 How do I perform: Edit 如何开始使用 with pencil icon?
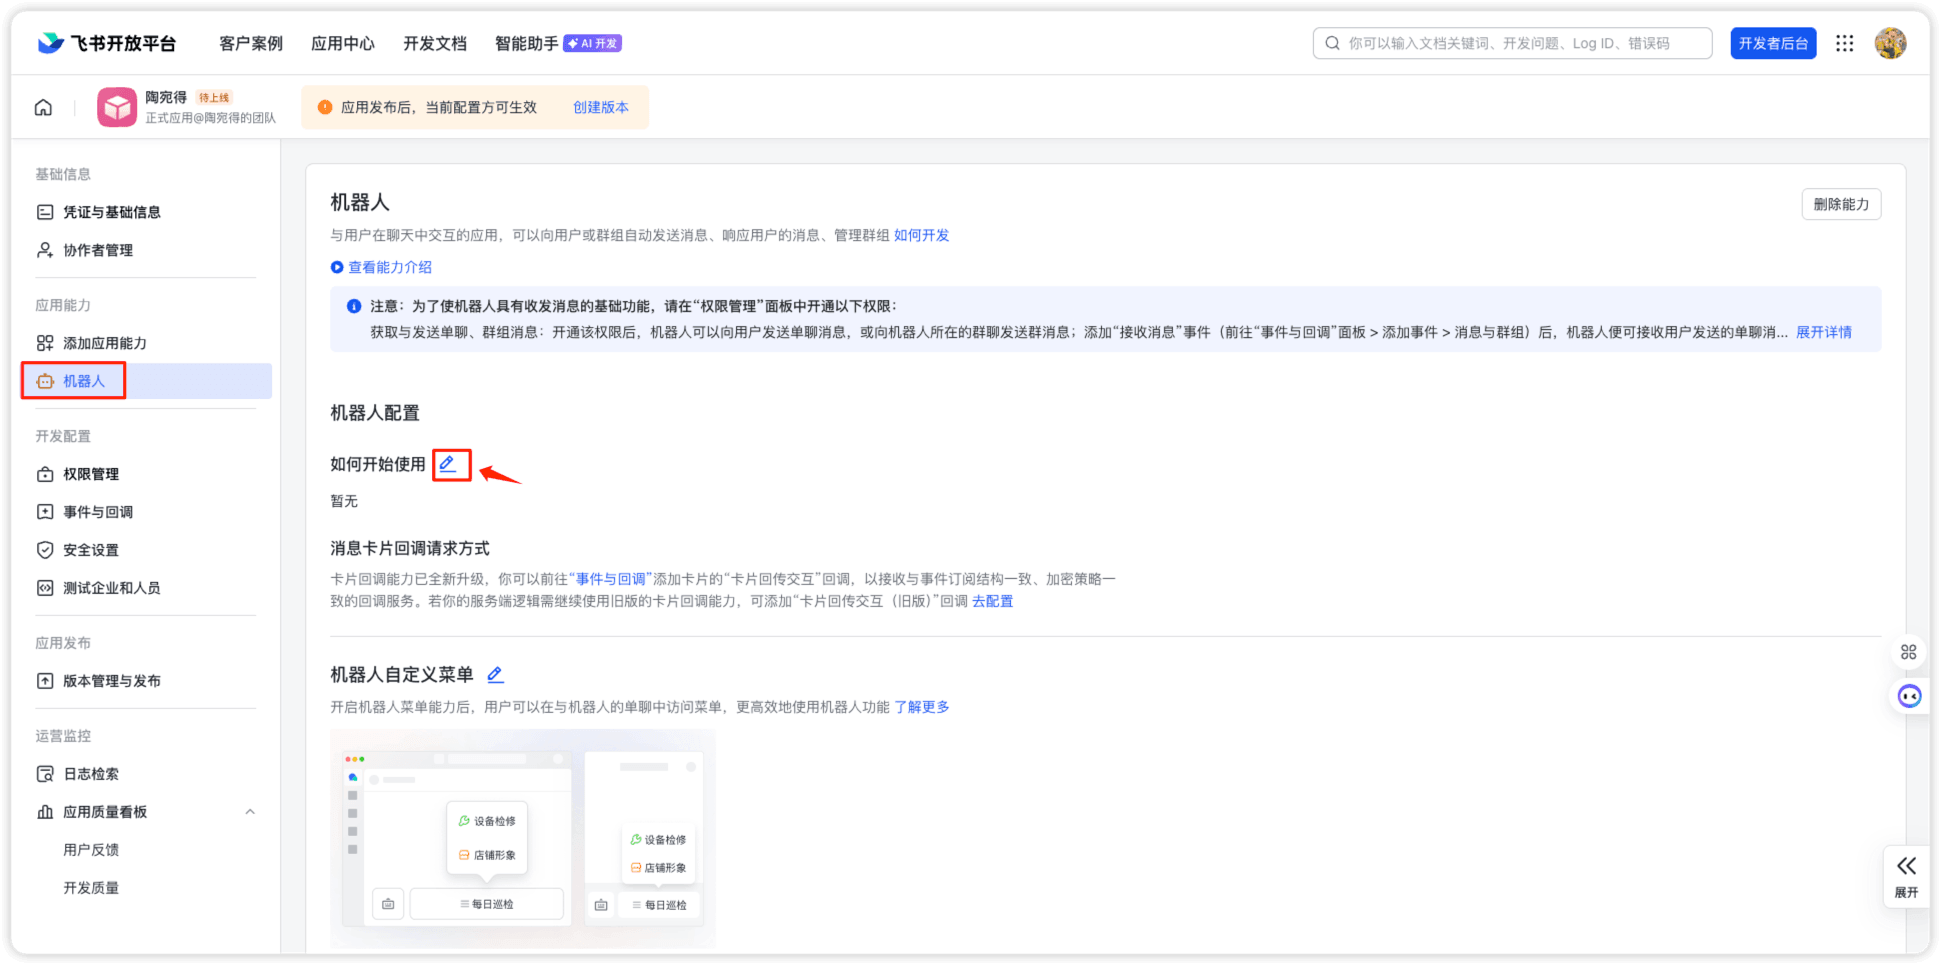point(449,464)
